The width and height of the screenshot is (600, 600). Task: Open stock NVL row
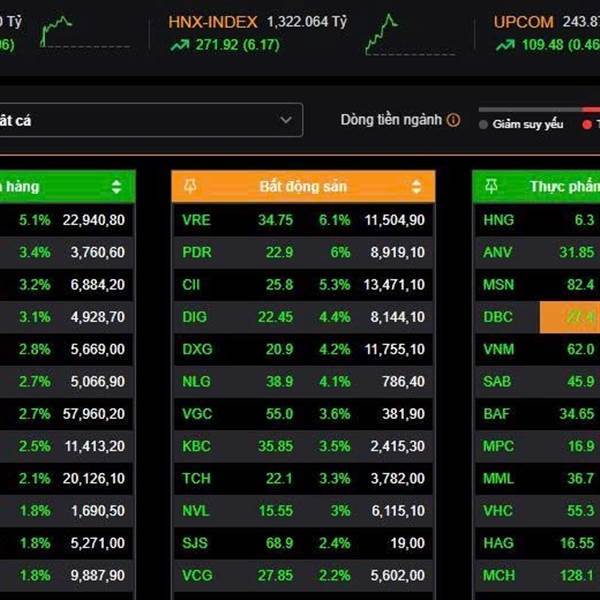(303, 511)
